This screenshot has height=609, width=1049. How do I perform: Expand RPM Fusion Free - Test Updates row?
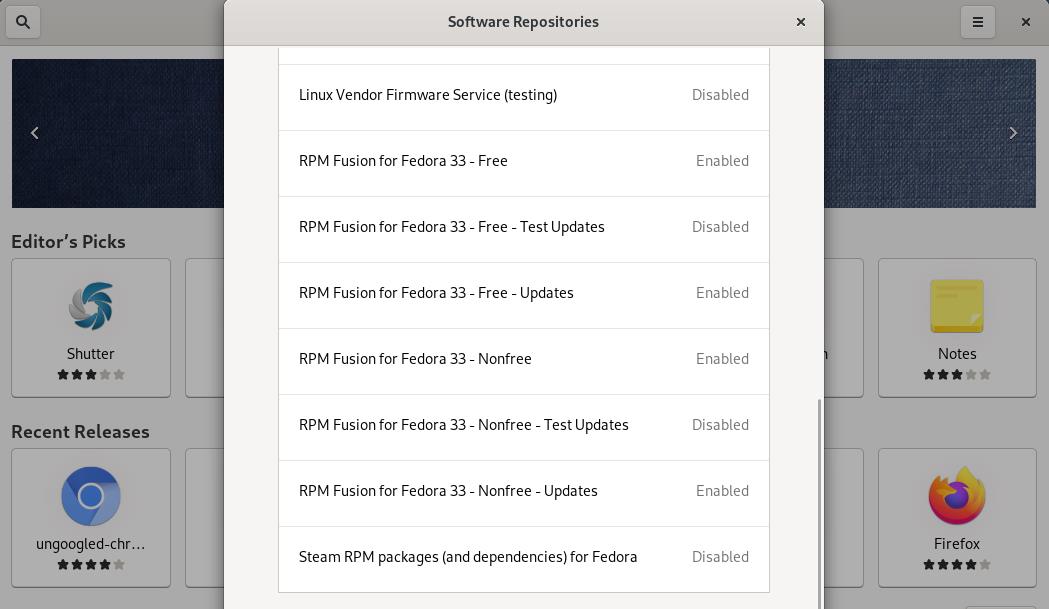click(x=452, y=227)
